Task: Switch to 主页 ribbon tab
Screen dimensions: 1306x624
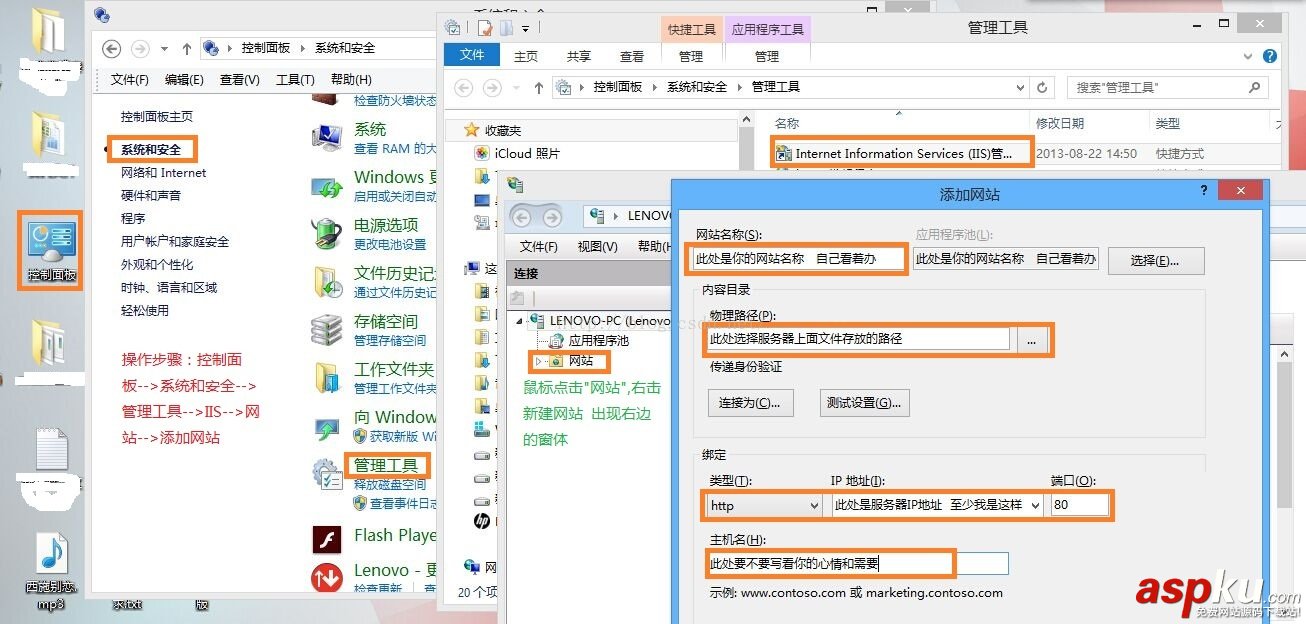Action: [x=526, y=56]
